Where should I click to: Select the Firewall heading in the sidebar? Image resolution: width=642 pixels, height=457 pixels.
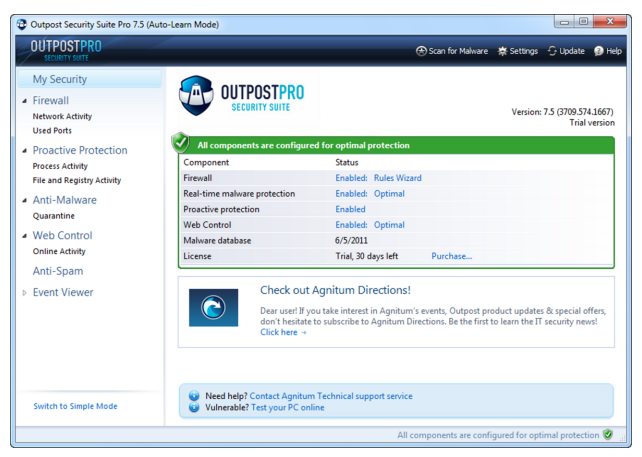click(x=51, y=100)
